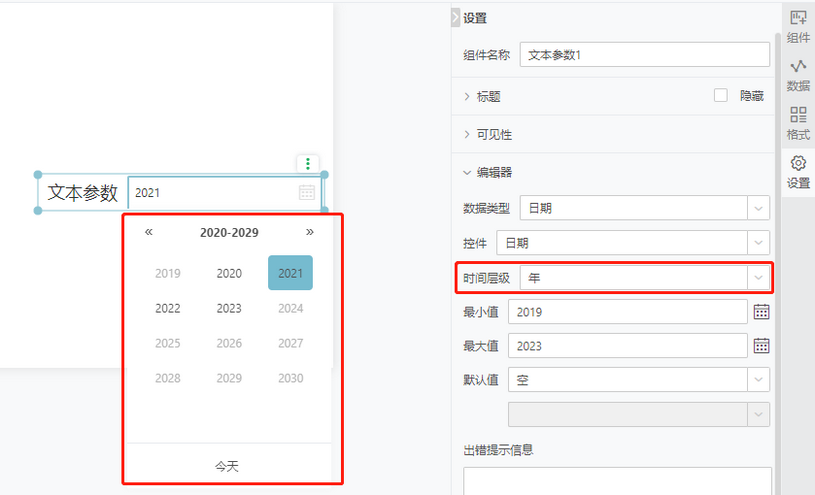Select year 2022 in picker
Image resolution: width=815 pixels, height=495 pixels.
[x=168, y=308]
